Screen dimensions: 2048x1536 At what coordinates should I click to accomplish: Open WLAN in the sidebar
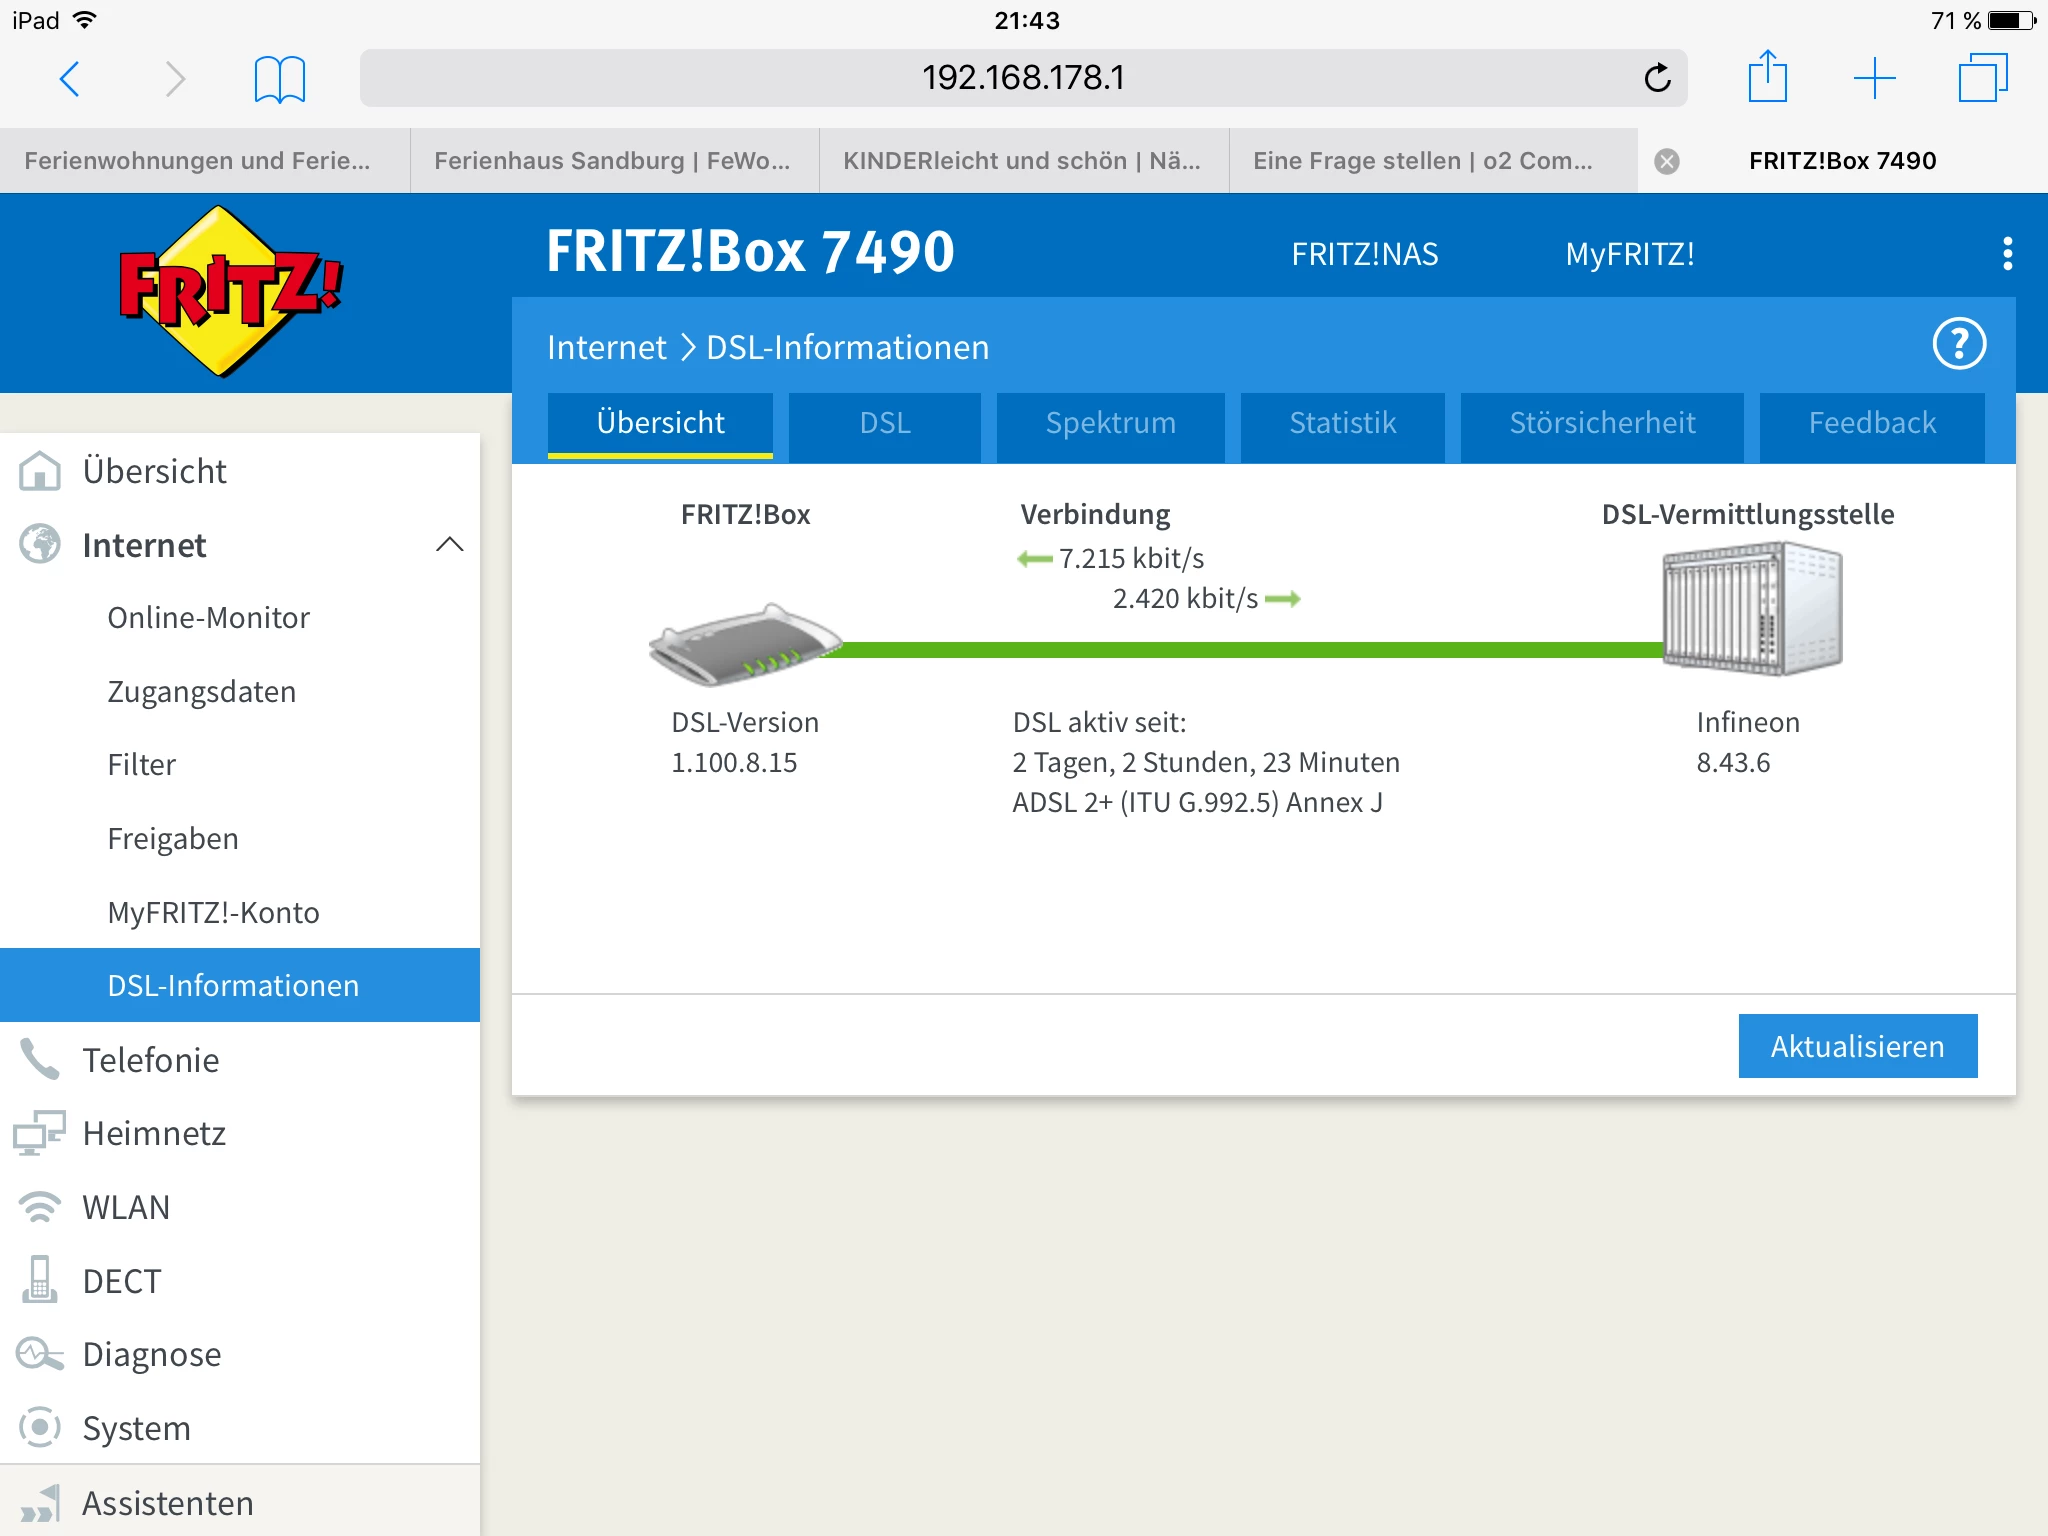coord(240,1207)
